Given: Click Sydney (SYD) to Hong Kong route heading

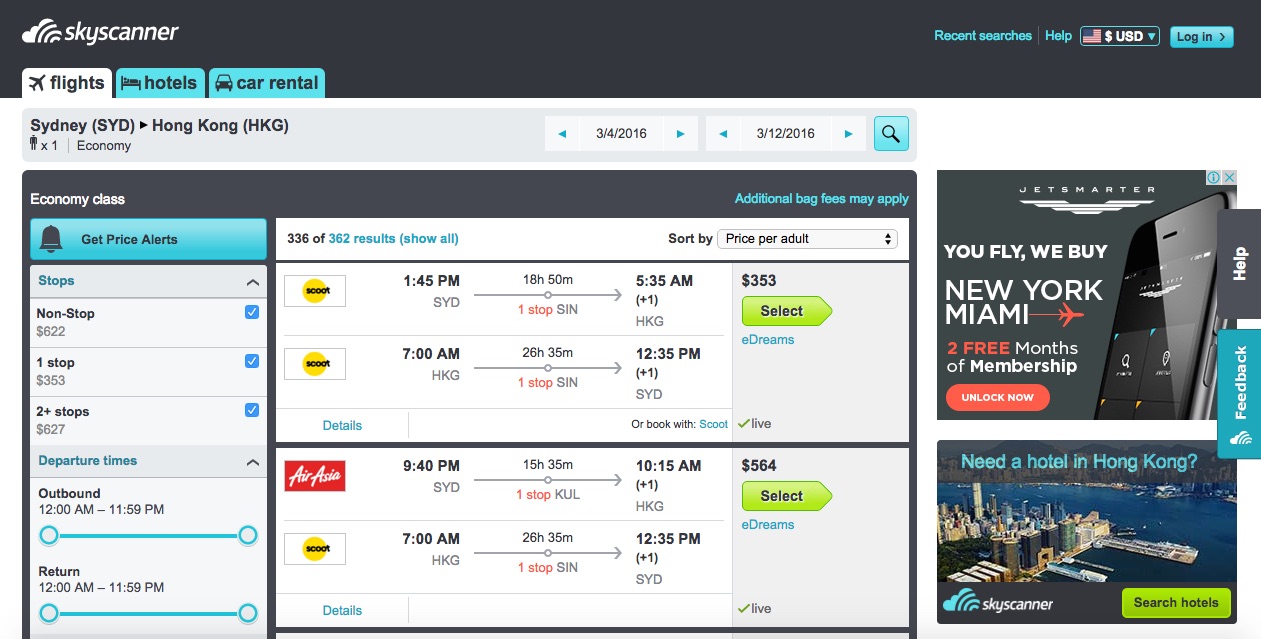Looking at the screenshot, I should click(159, 126).
